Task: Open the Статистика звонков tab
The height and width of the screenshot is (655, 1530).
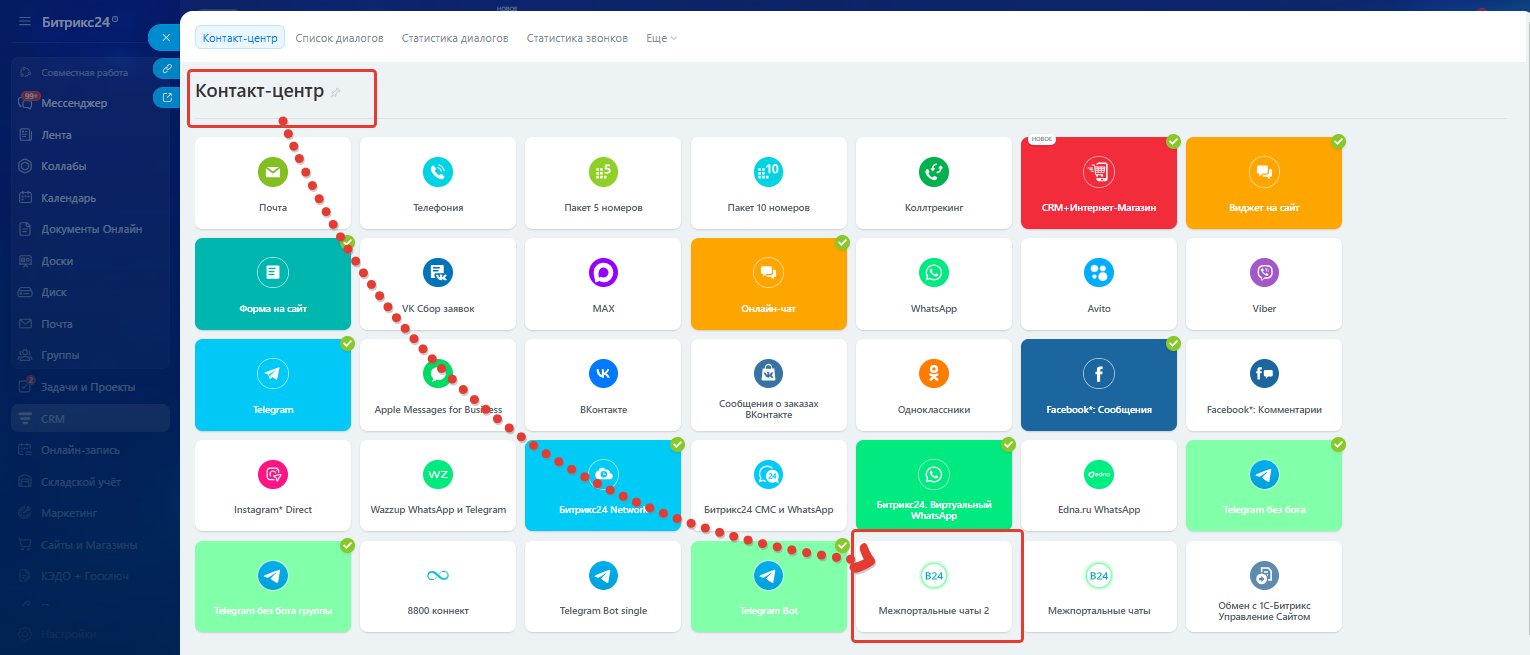Action: click(577, 38)
